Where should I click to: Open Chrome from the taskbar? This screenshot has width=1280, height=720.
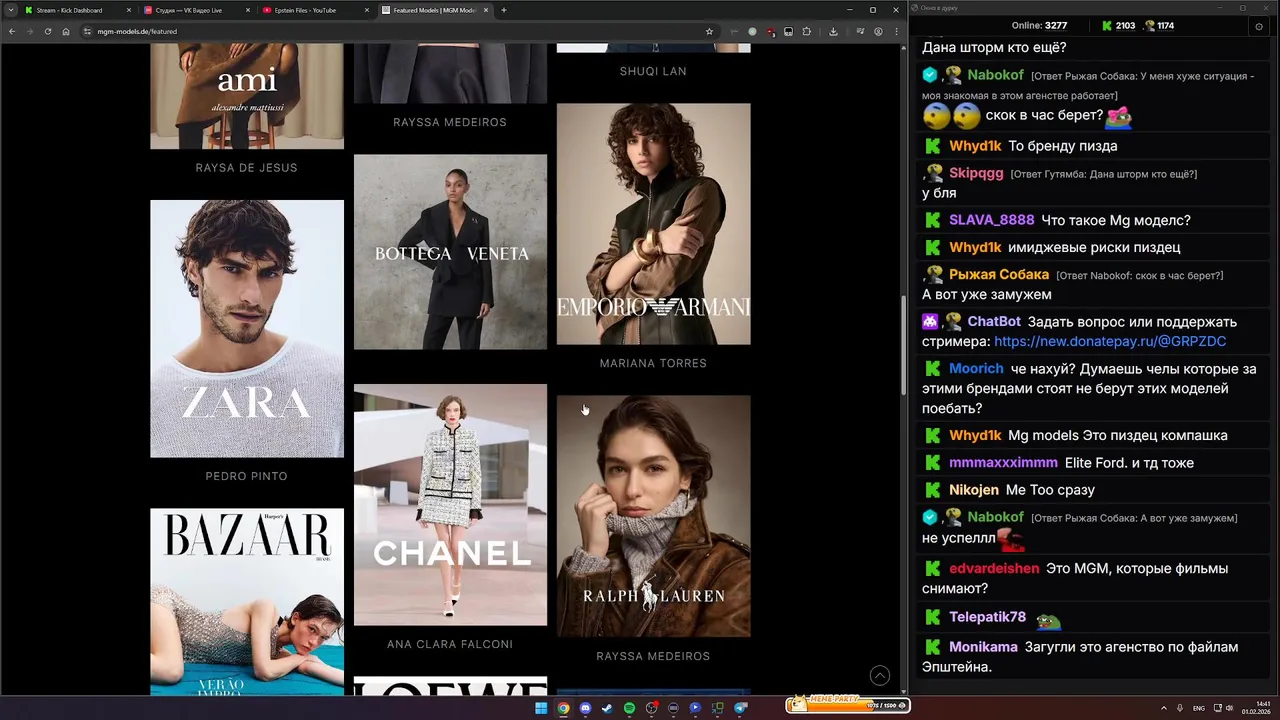coord(563,708)
